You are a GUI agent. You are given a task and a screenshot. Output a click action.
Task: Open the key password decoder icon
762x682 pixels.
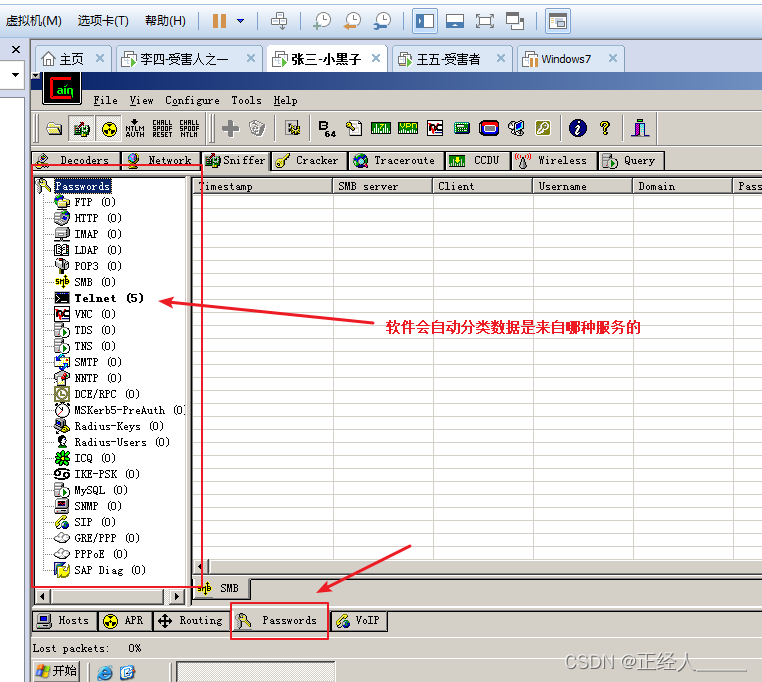pyautogui.click(x=543, y=128)
